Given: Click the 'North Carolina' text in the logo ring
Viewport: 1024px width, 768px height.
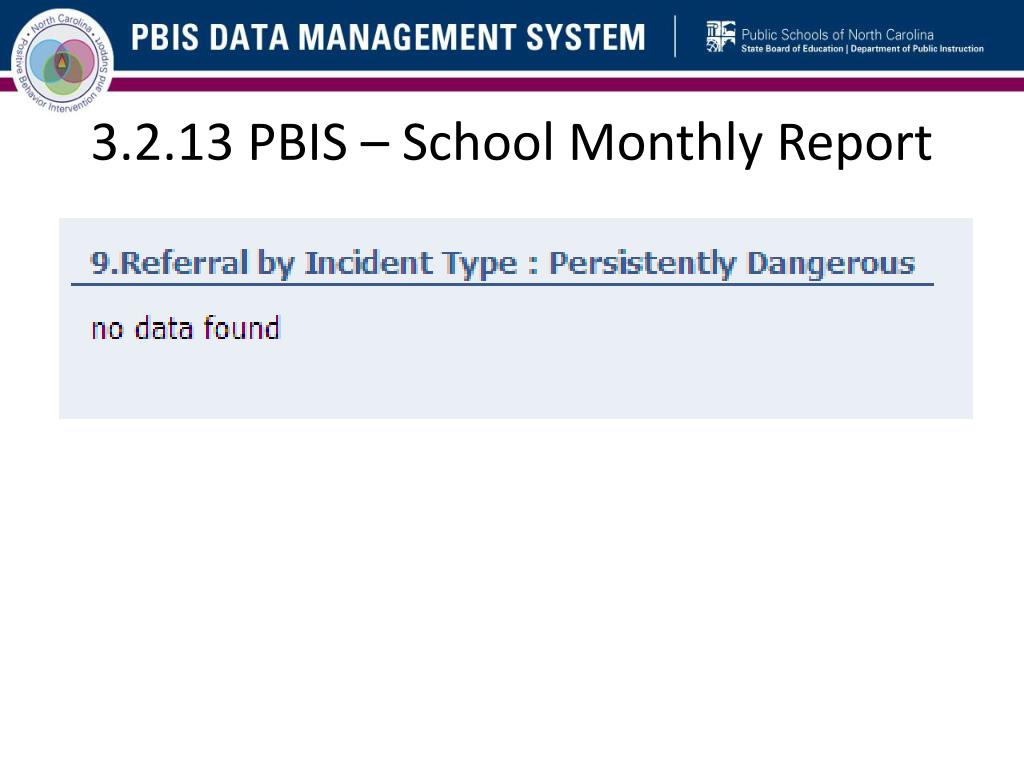Looking at the screenshot, I should tap(63, 23).
